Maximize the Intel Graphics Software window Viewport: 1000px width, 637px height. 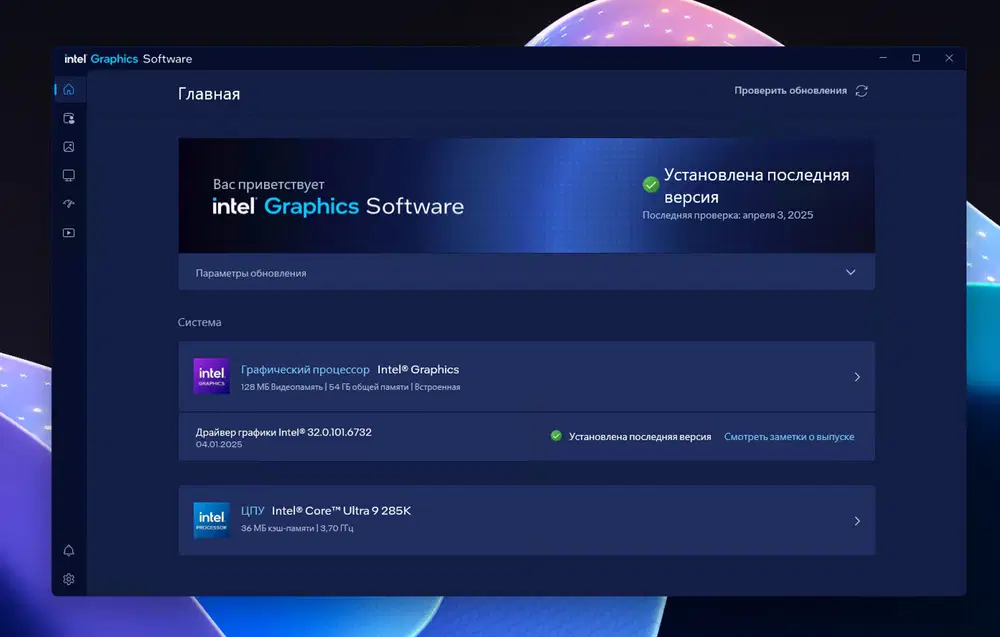(x=916, y=58)
